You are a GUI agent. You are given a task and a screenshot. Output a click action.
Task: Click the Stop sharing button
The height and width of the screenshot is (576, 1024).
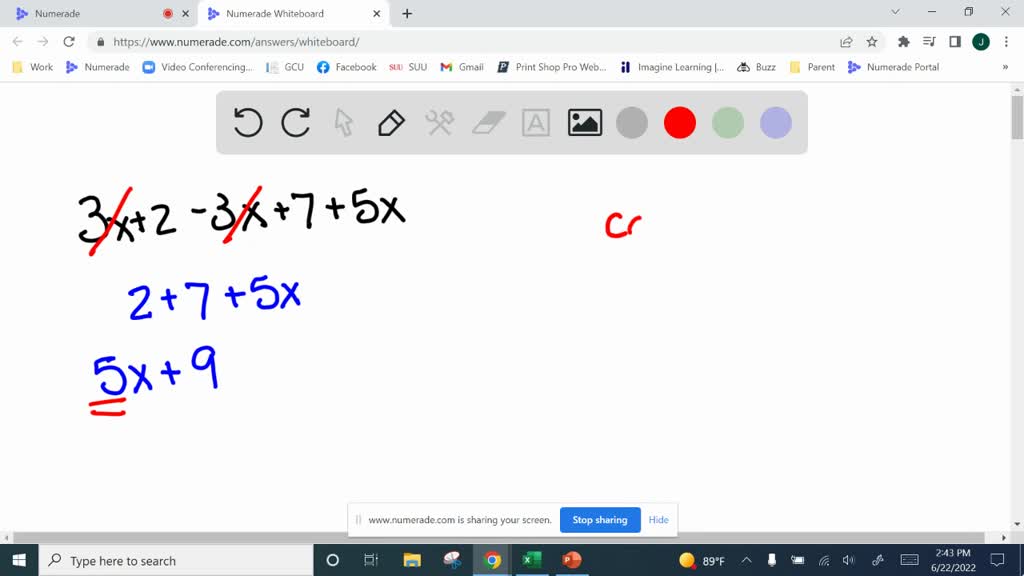click(600, 520)
